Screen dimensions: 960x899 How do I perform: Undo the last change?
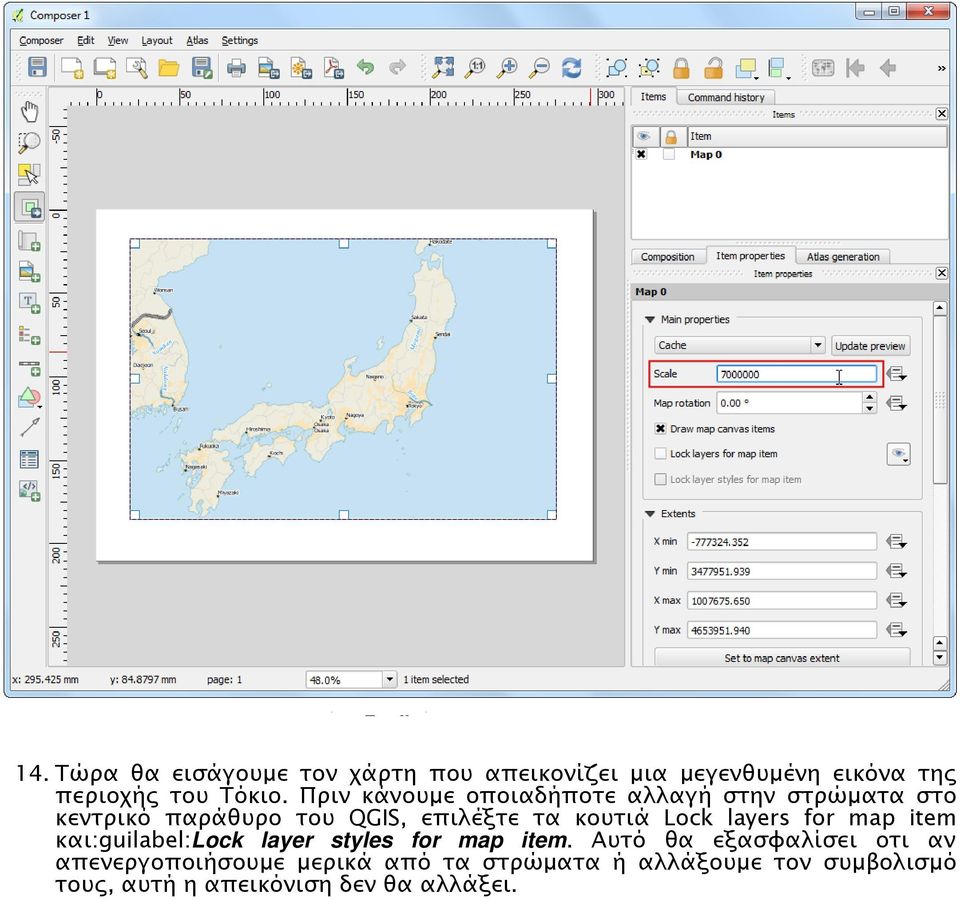click(366, 67)
